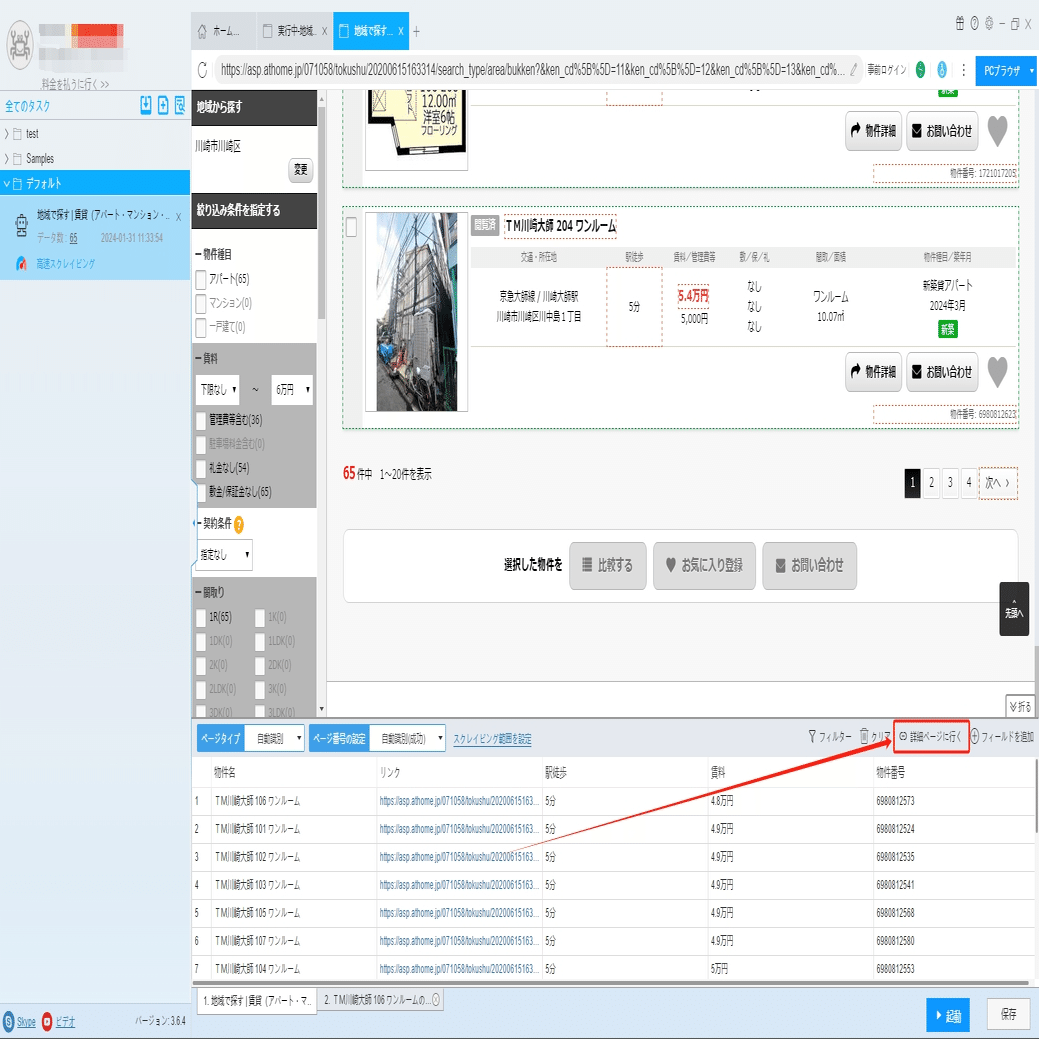The height and width of the screenshot is (1039, 1039).
Task: Click 物件詳細 button for TM川崎大師 204
Action: coord(873,372)
